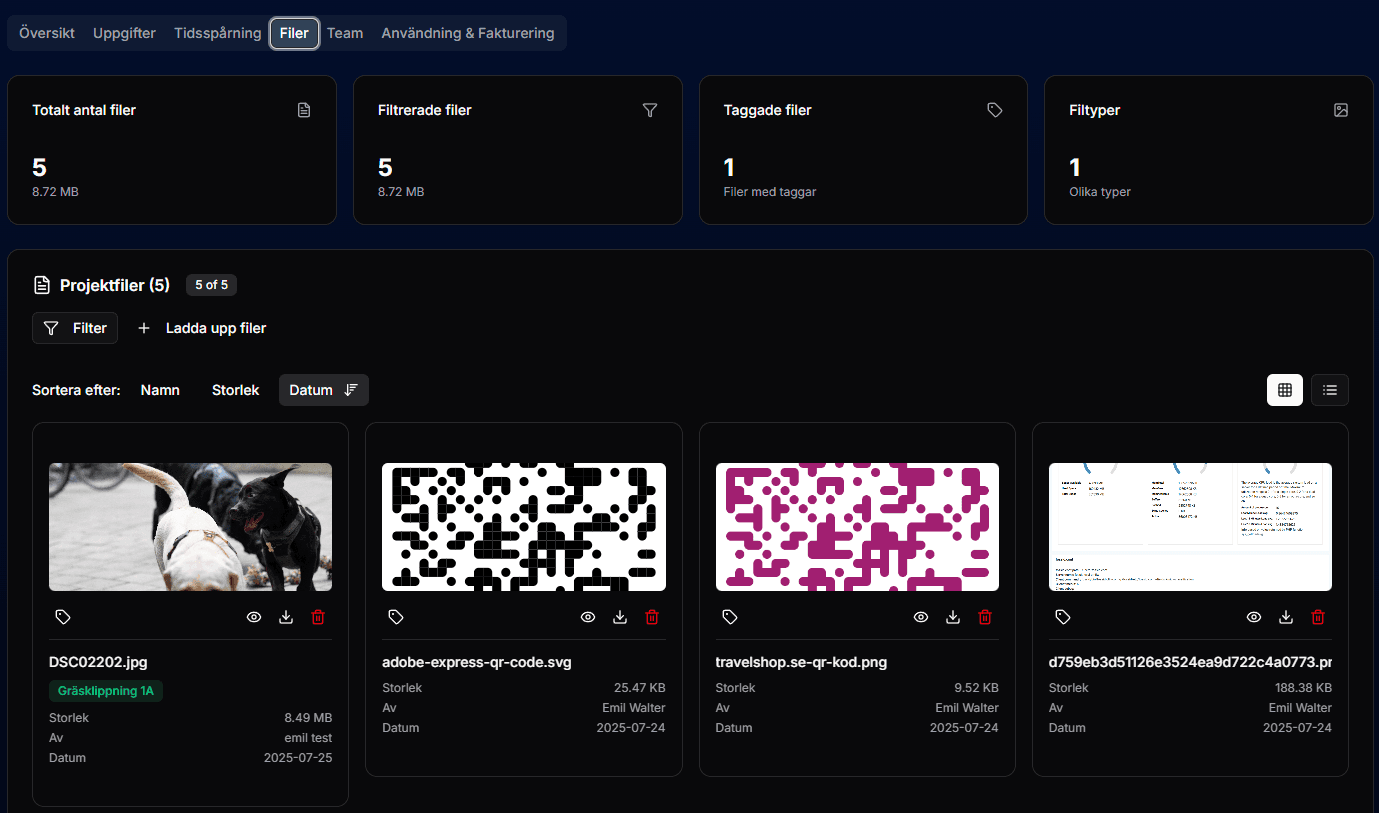1379x813 pixels.
Task: Delete the d759eb3d51126e file
Action: pyautogui.click(x=1318, y=617)
